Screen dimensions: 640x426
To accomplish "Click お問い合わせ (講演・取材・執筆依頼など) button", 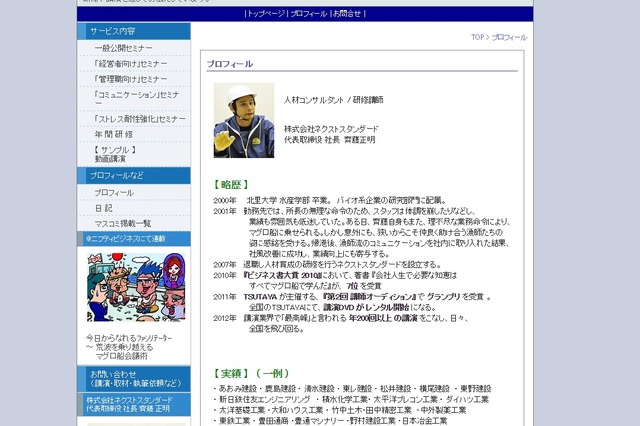I will pyautogui.click(x=134, y=379).
